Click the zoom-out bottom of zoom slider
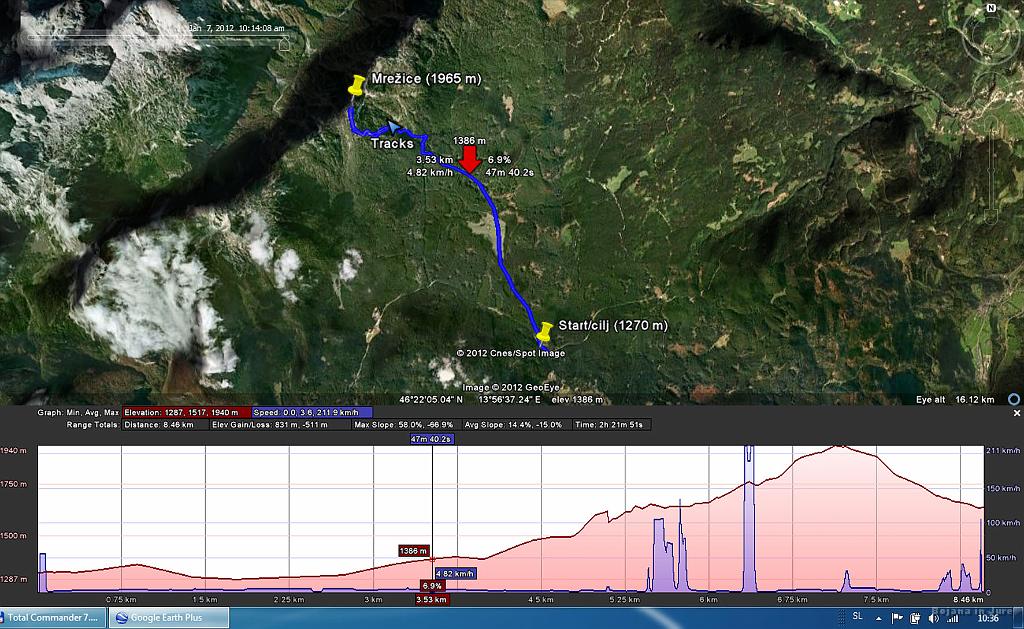Viewport: 1024px width, 629px height. [991, 219]
